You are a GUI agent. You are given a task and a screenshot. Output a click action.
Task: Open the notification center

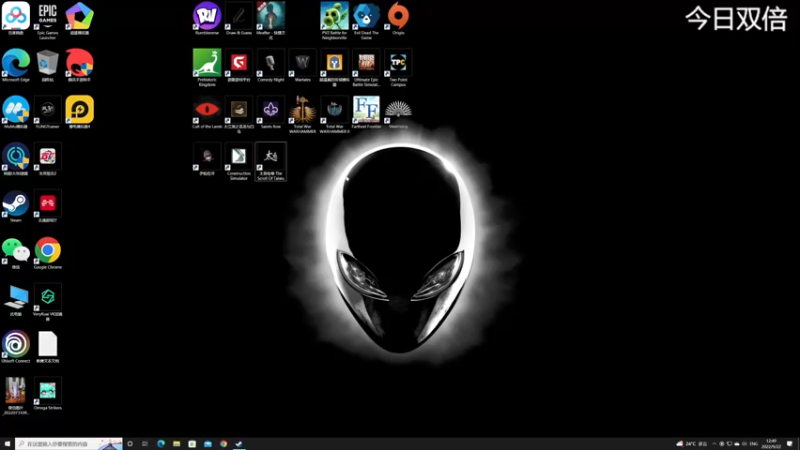coord(790,444)
